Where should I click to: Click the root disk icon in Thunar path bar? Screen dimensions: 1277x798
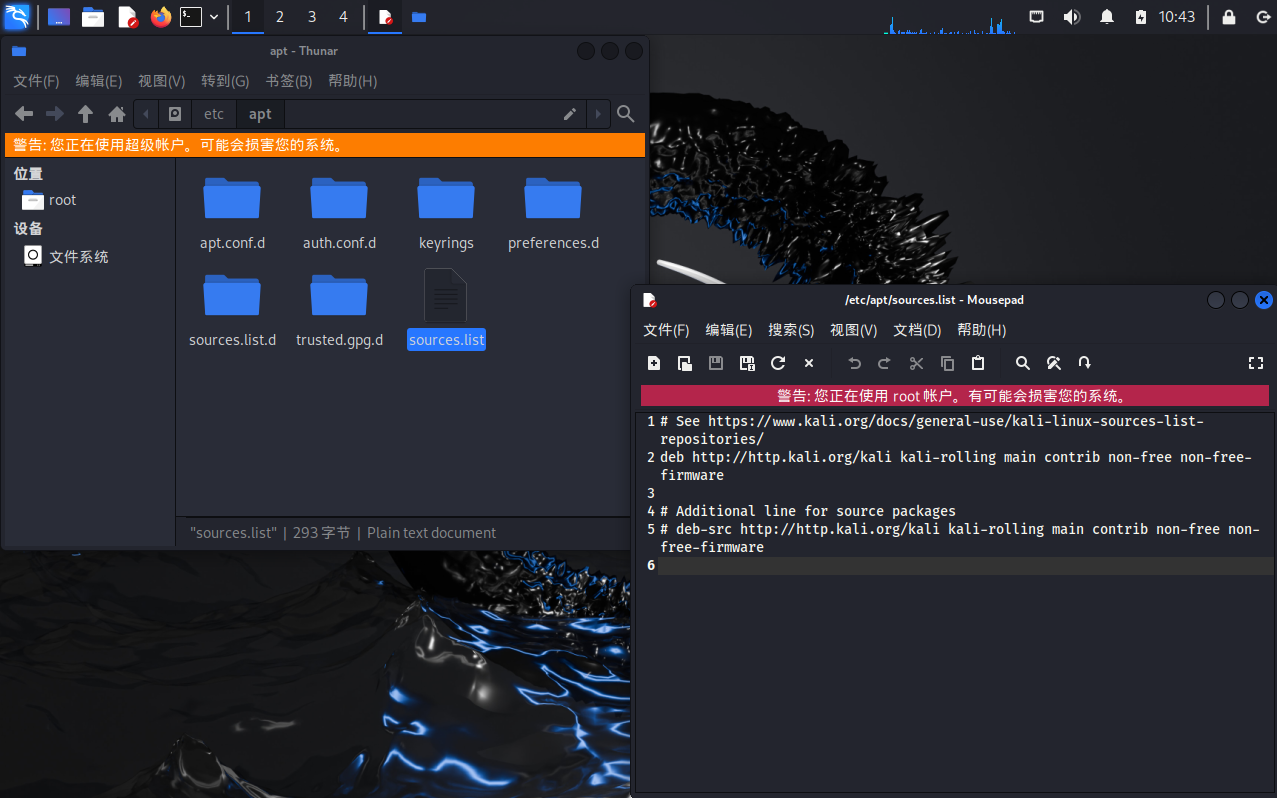tap(175, 114)
